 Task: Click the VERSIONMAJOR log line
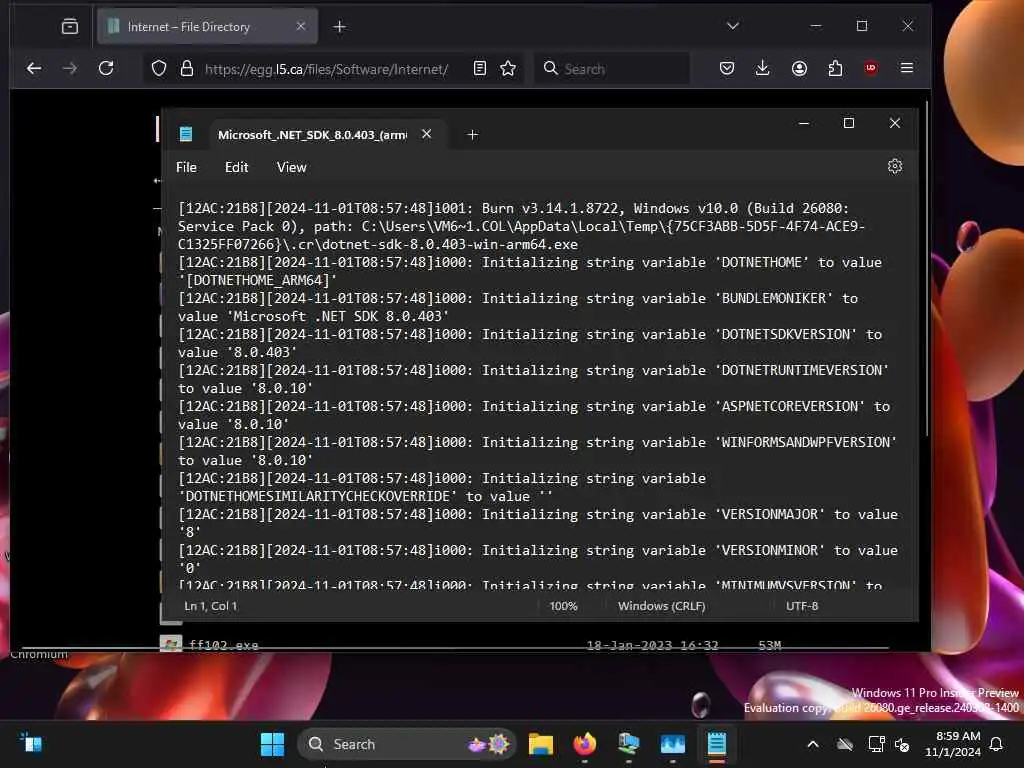(x=537, y=523)
